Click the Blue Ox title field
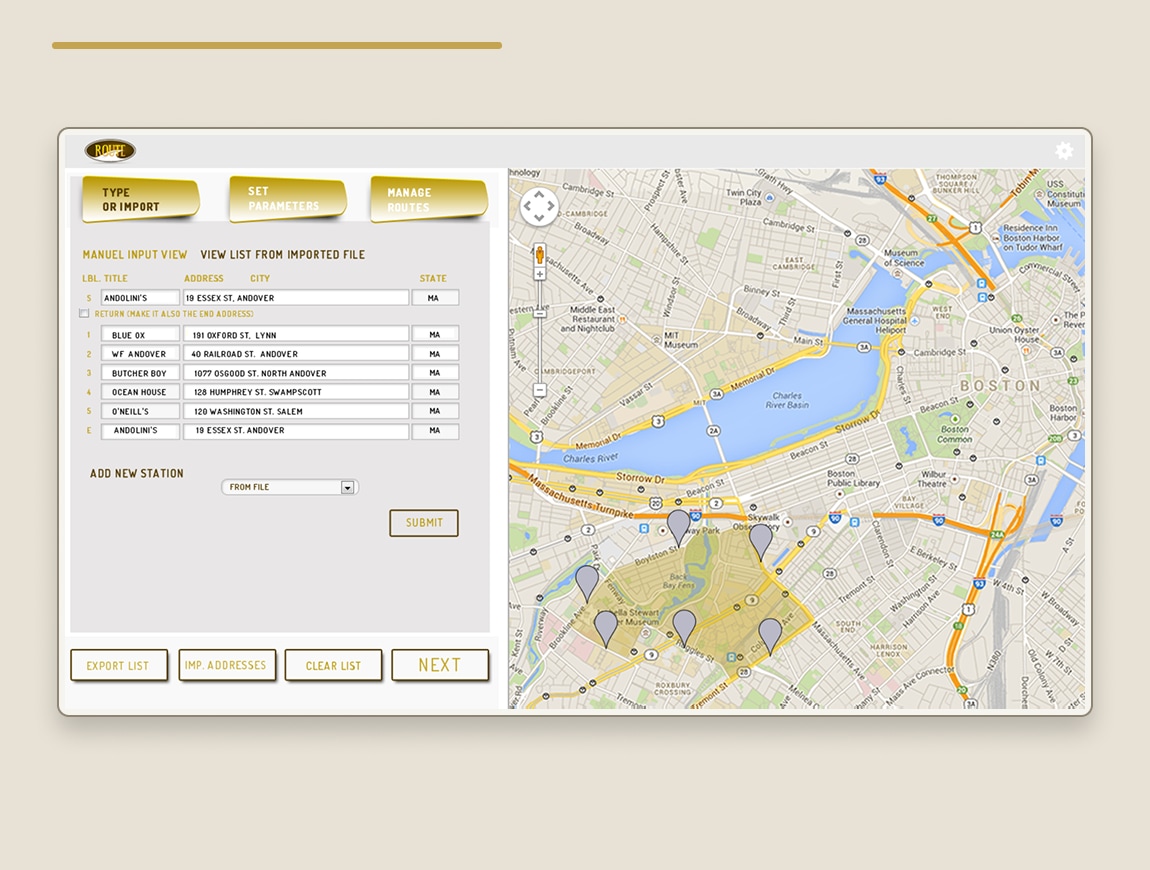This screenshot has height=870, width=1150. pyautogui.click(x=140, y=335)
